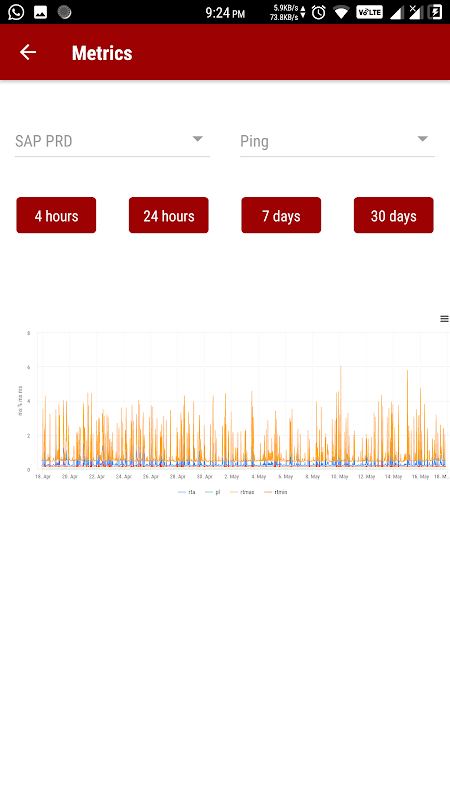Toggle the rtmin series in legend

tap(276, 492)
